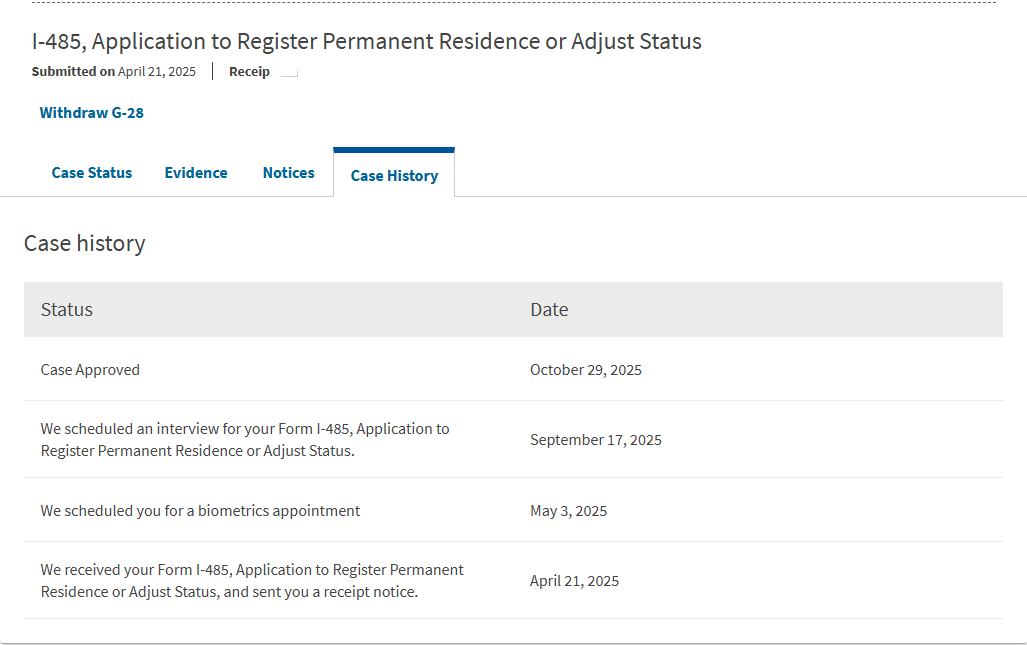This screenshot has height=645, width=1027.
Task: Click the Case history section heading
Action: (x=85, y=243)
